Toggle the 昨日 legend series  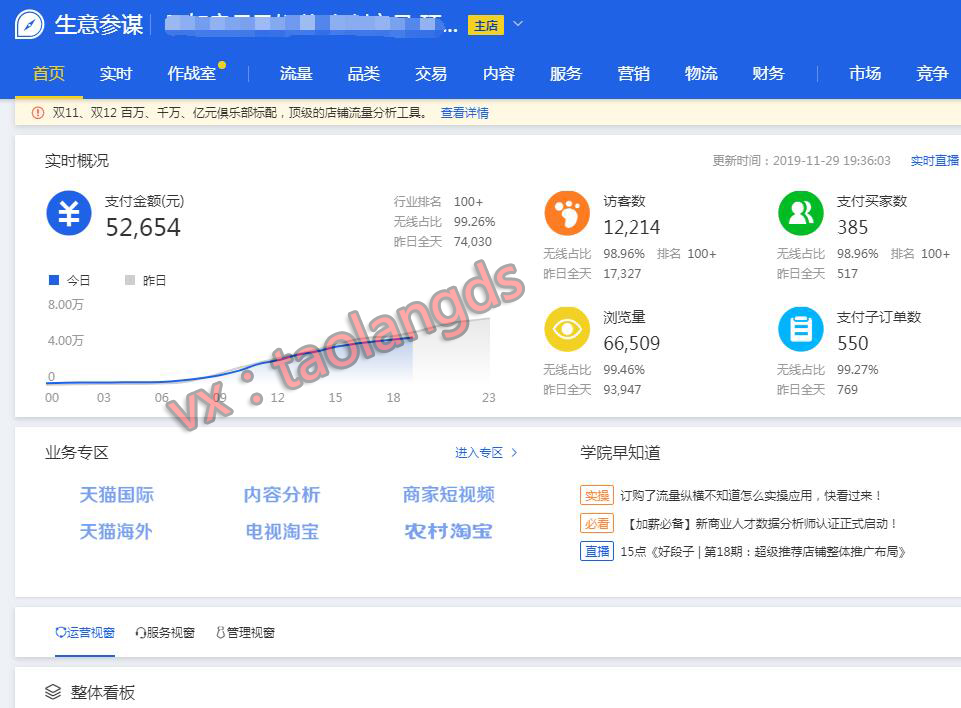(145, 280)
